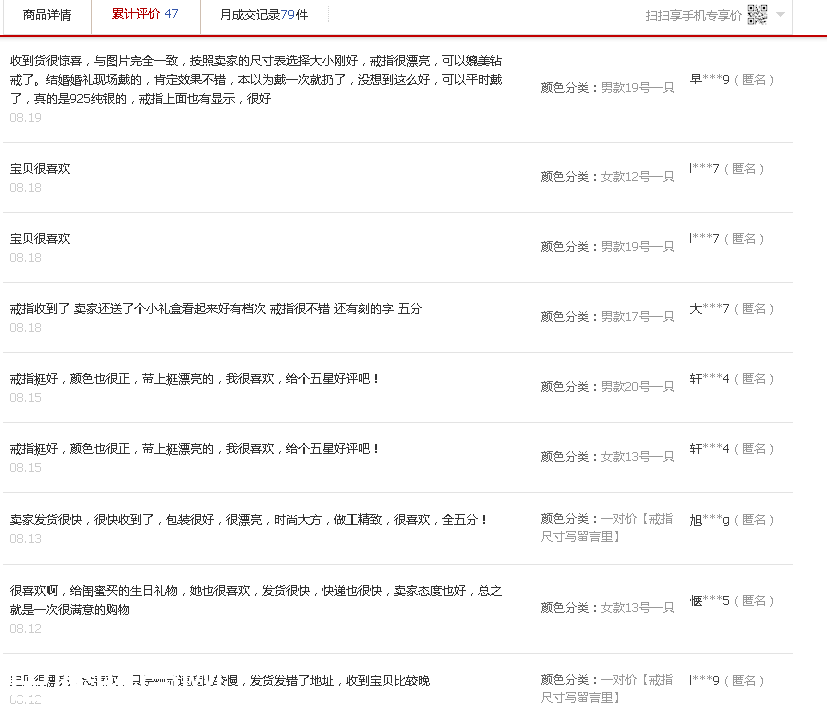This screenshot has width=827, height=717.
Task: Click the review starting with 戒指收到了
Action: tap(216, 309)
